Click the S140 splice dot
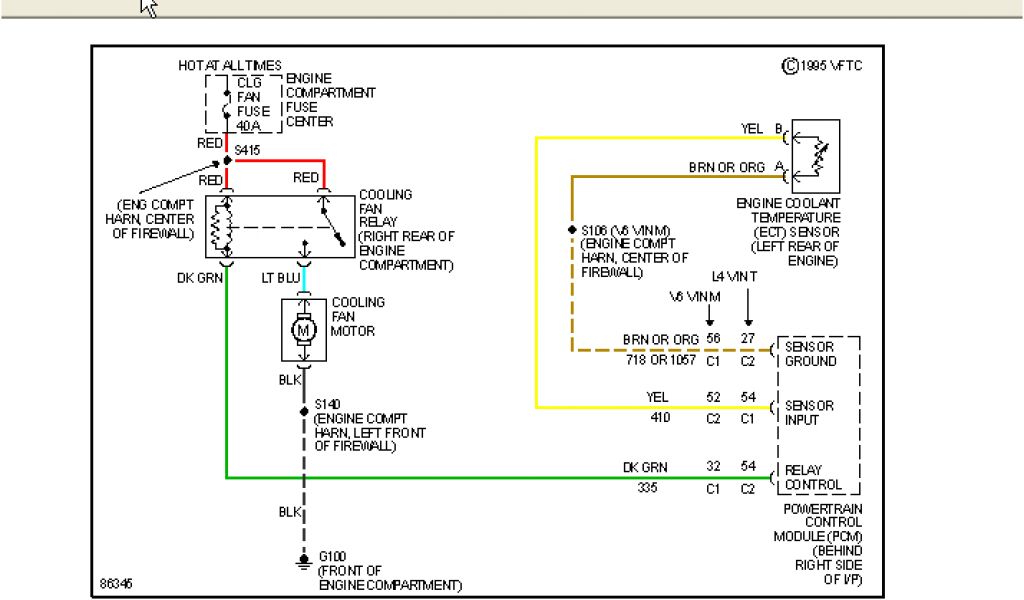This screenshot has height=600, width=1024. tap(303, 411)
